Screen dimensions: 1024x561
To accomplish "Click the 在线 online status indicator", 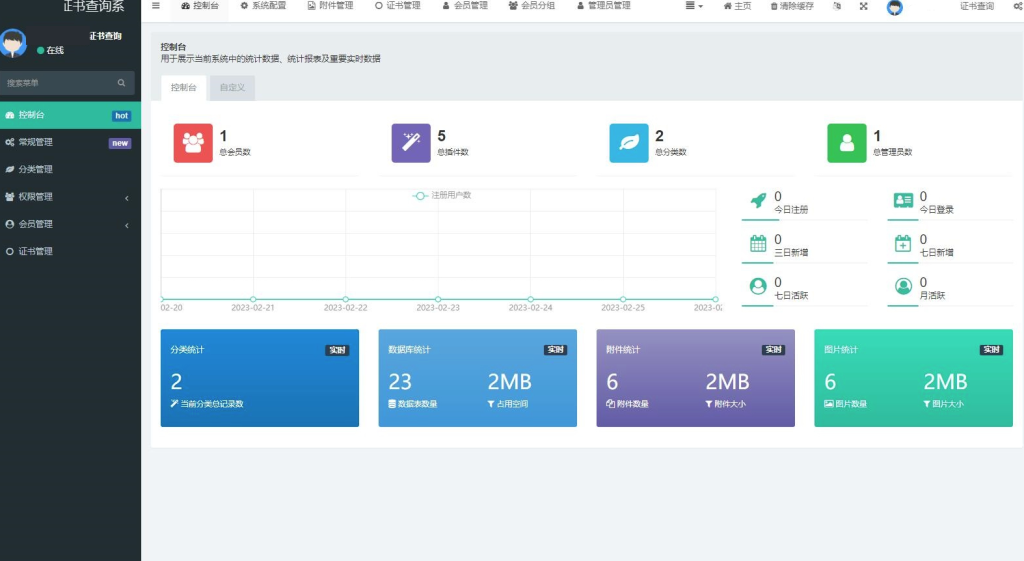I will click(50, 50).
